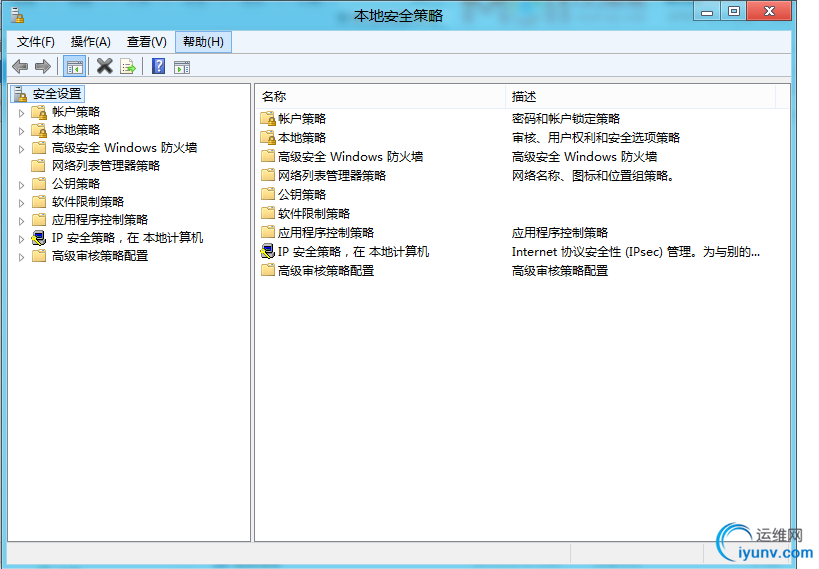Sort list by 名称 column header
Image resolution: width=819 pixels, height=569 pixels.
[x=380, y=97]
